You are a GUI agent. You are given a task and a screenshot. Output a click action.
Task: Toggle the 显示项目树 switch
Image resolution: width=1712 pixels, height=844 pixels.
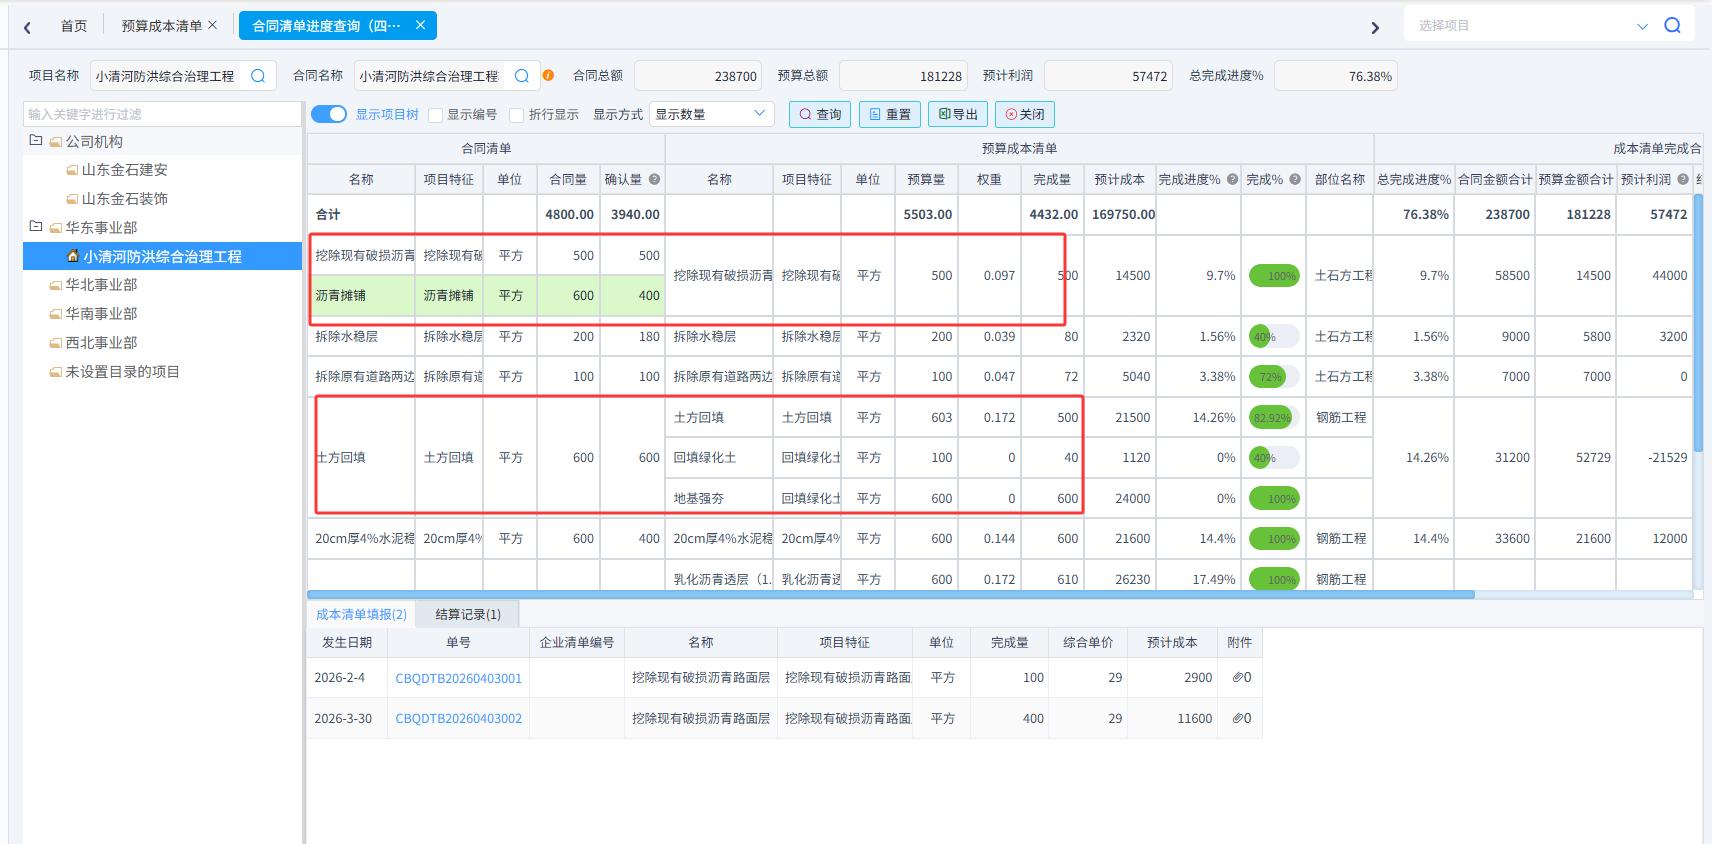(x=329, y=114)
